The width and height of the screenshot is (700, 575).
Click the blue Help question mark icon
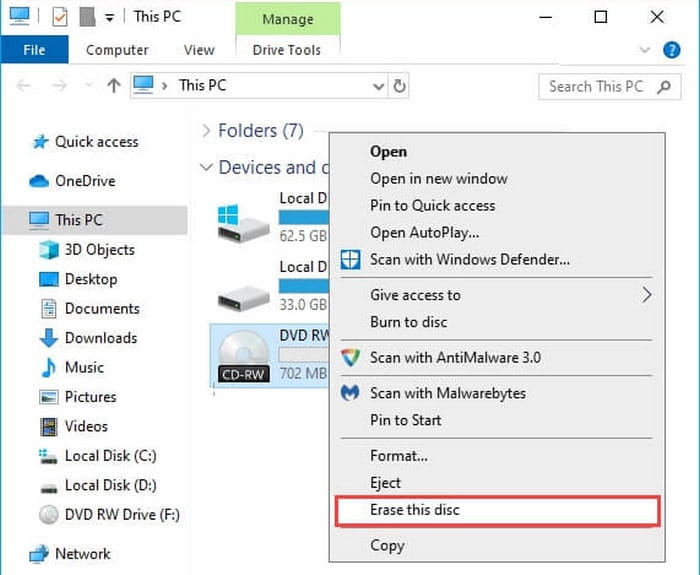[672, 49]
